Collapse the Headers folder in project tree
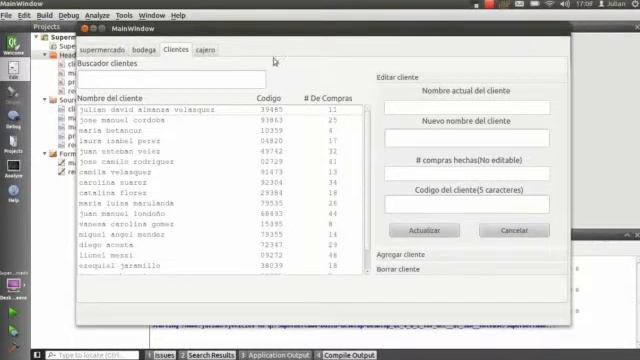The width and height of the screenshot is (640, 360). 44,55
